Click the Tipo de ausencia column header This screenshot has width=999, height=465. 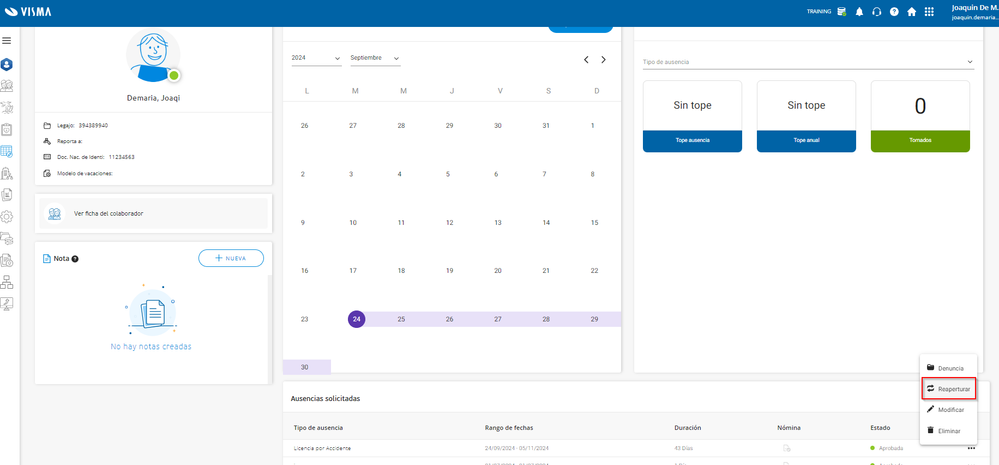point(318,427)
